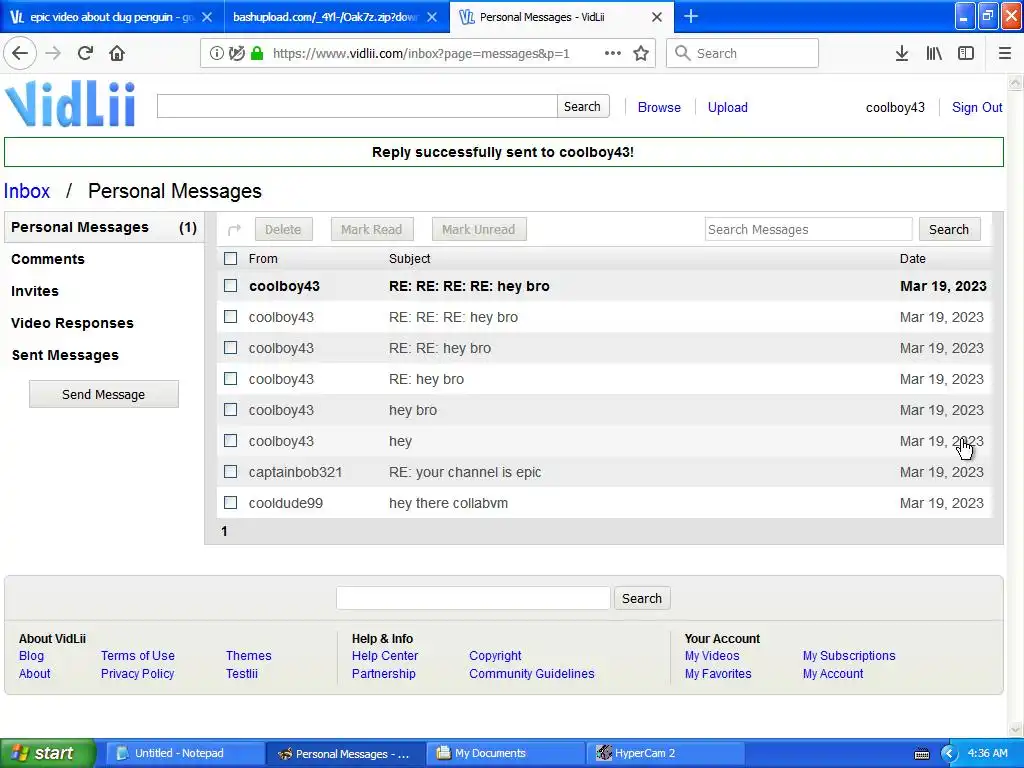Click the VidLii logo
The height and width of the screenshot is (768, 1024).
pyautogui.click(x=71, y=104)
